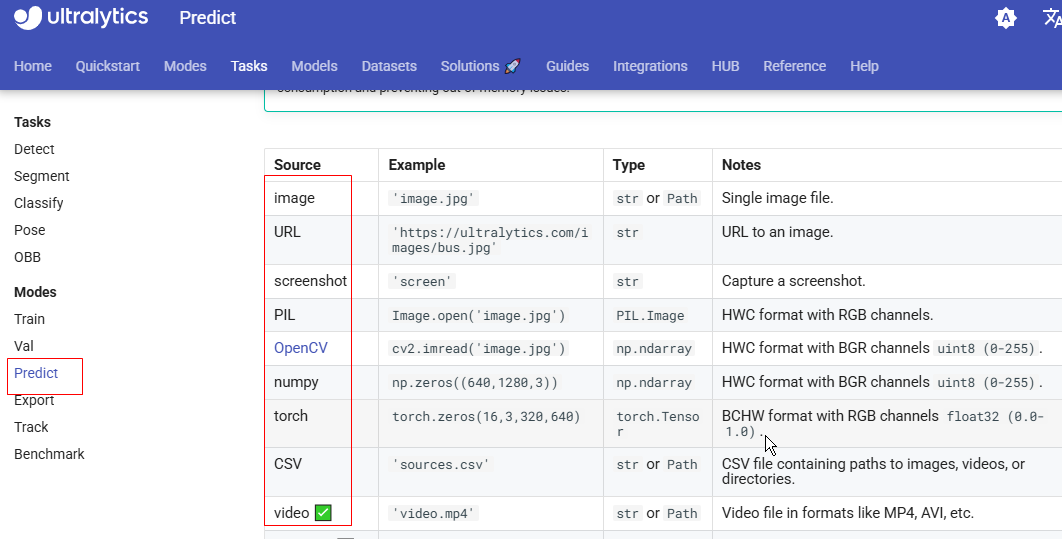Click the Predict page title in header

coord(207,18)
